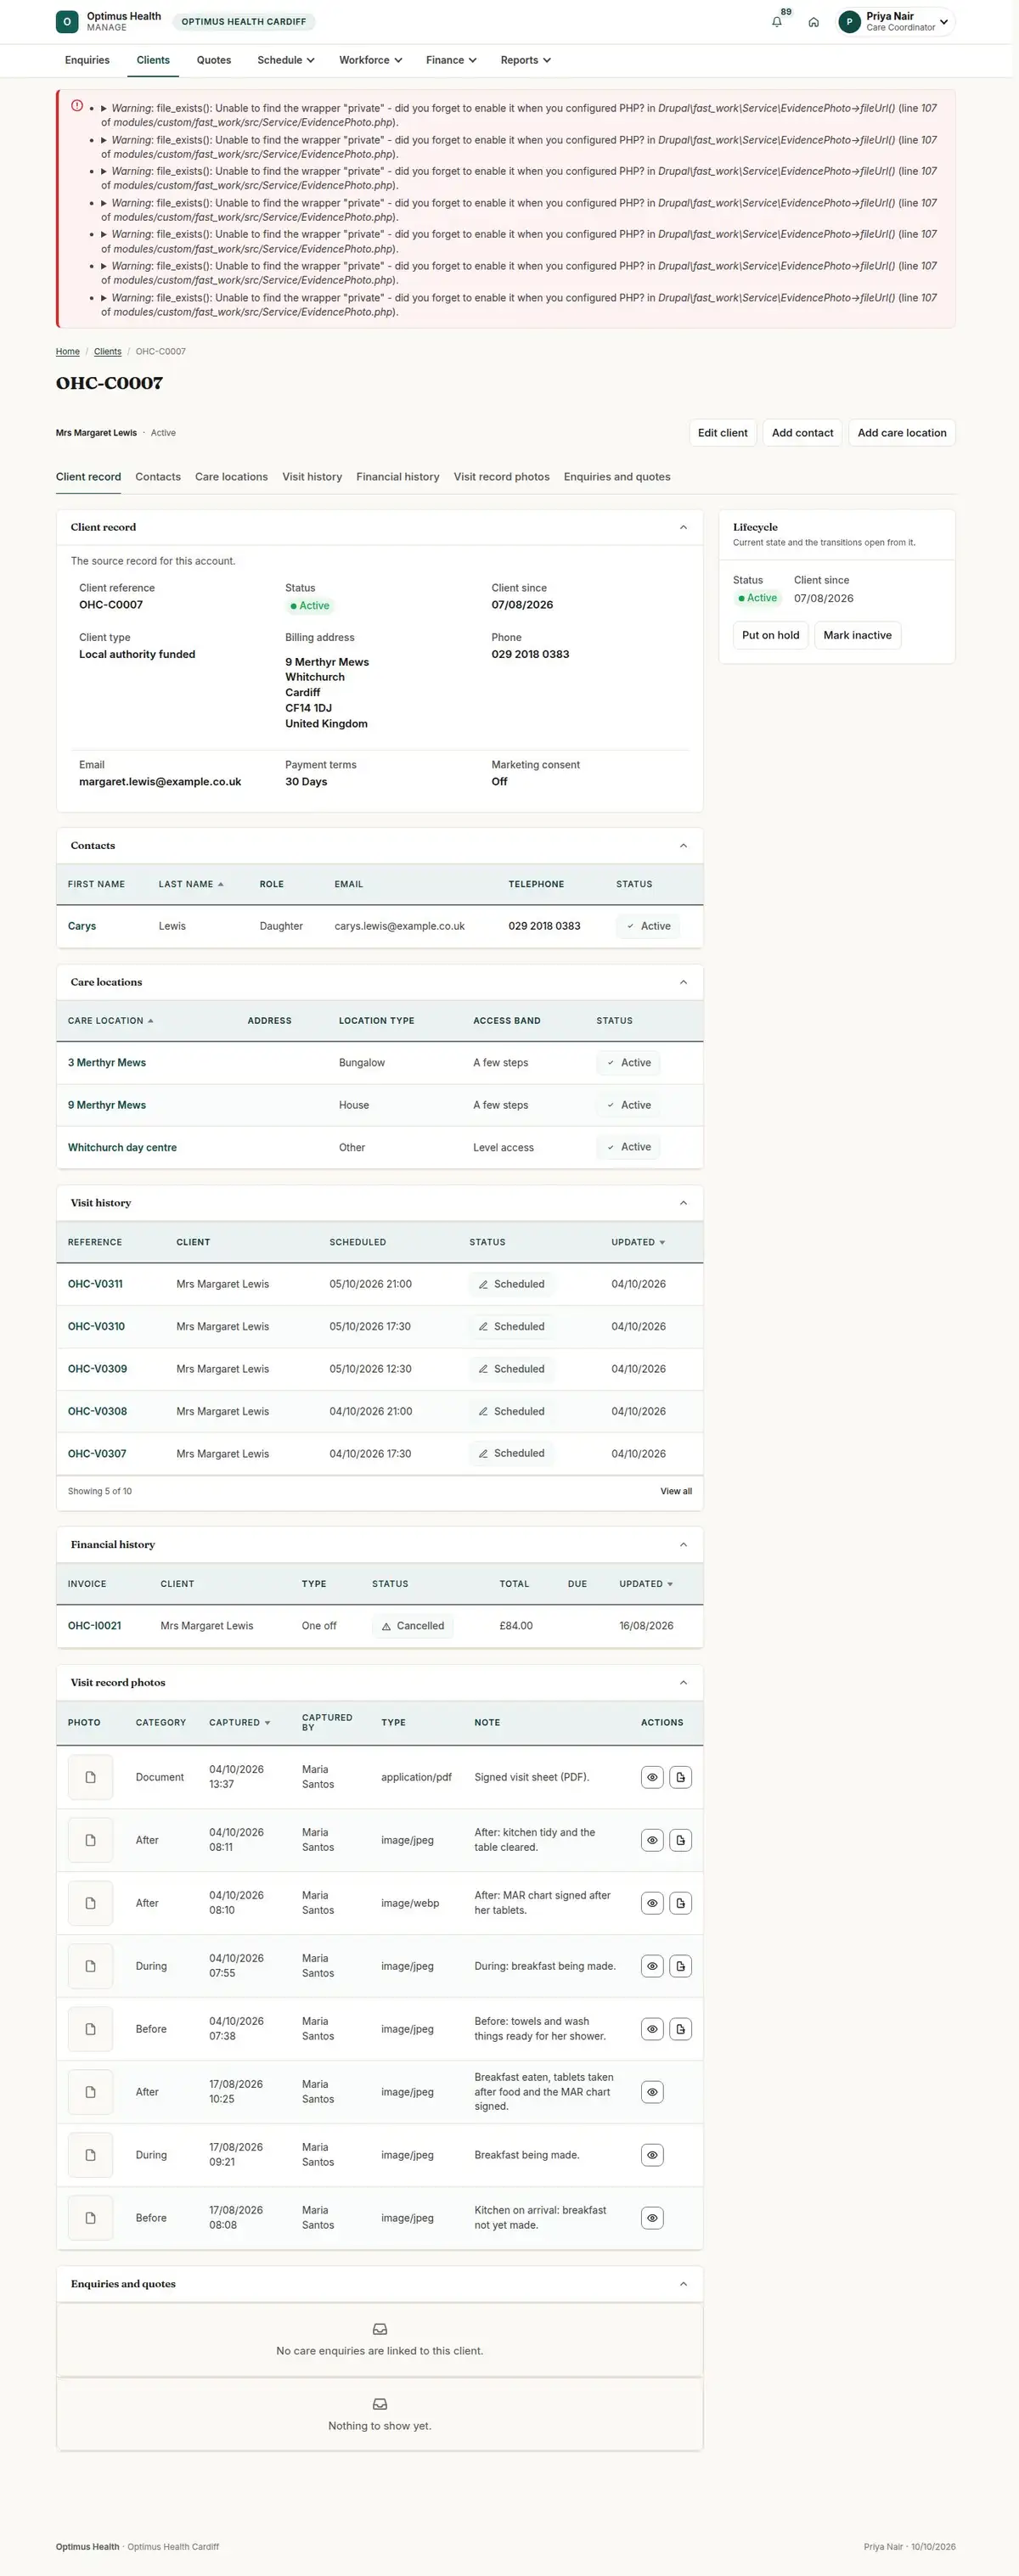1019x2576 pixels.
Task: Collapse the Financial history panel
Action: click(683, 1545)
